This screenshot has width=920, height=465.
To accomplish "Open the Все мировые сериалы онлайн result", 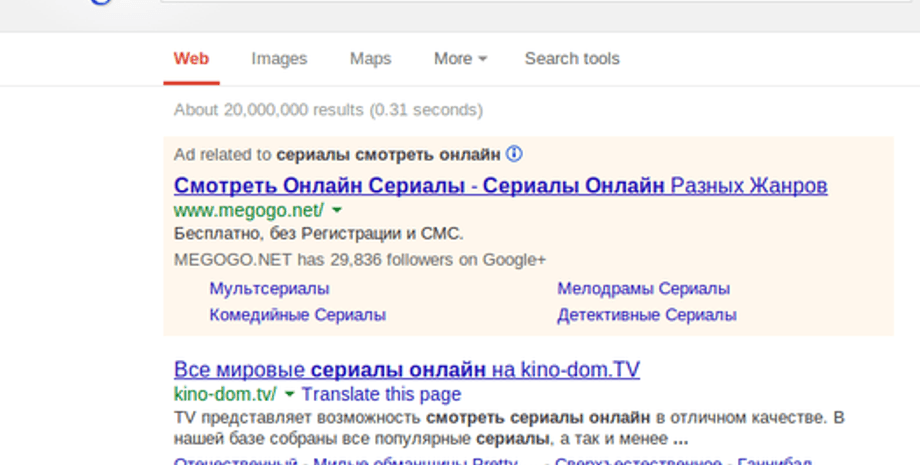I will pyautogui.click(x=406, y=370).
